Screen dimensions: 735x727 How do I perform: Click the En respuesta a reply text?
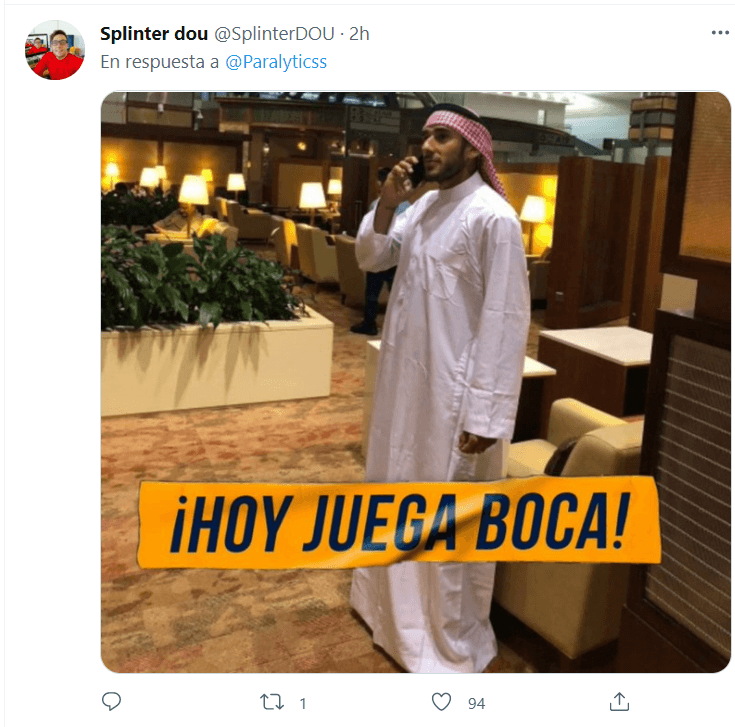coord(159,62)
